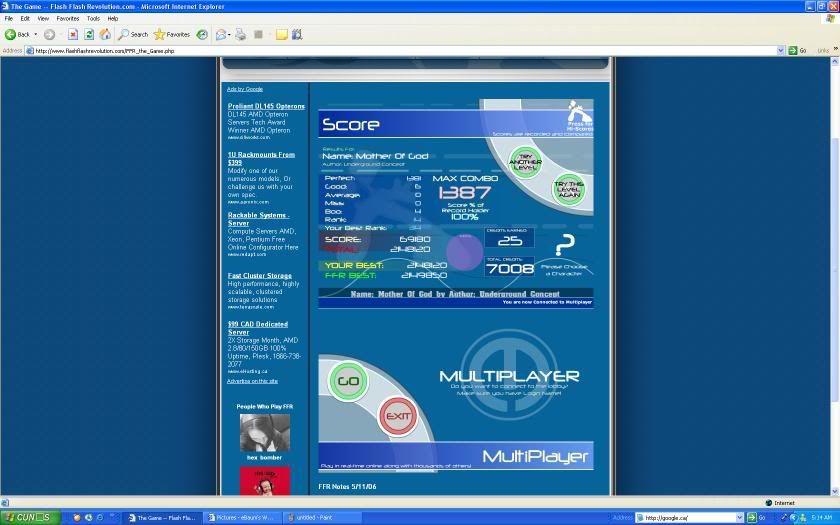
Task: Open the Proliant DL145 Opteron ad link
Action: (266, 106)
